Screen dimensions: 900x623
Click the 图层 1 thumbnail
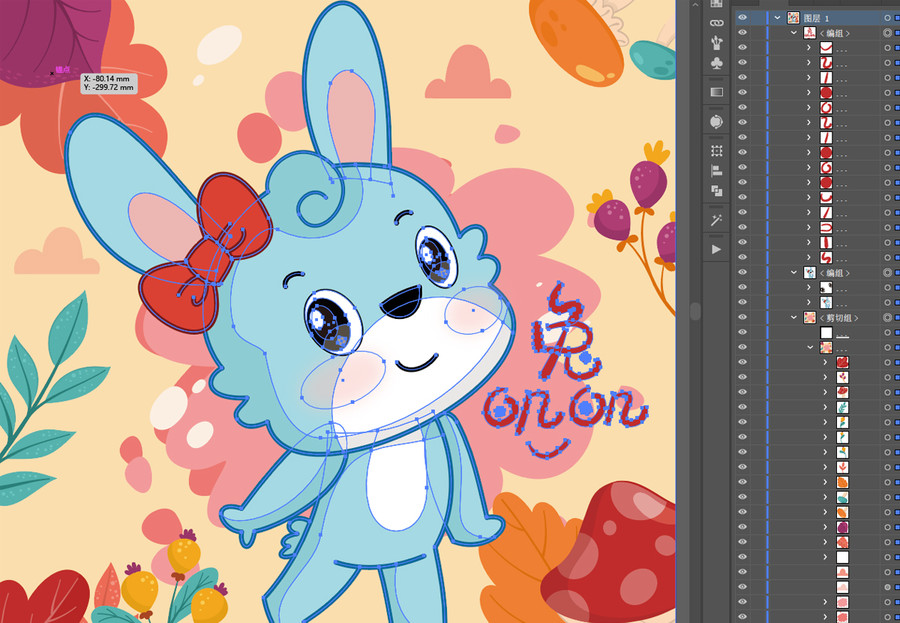click(x=793, y=18)
